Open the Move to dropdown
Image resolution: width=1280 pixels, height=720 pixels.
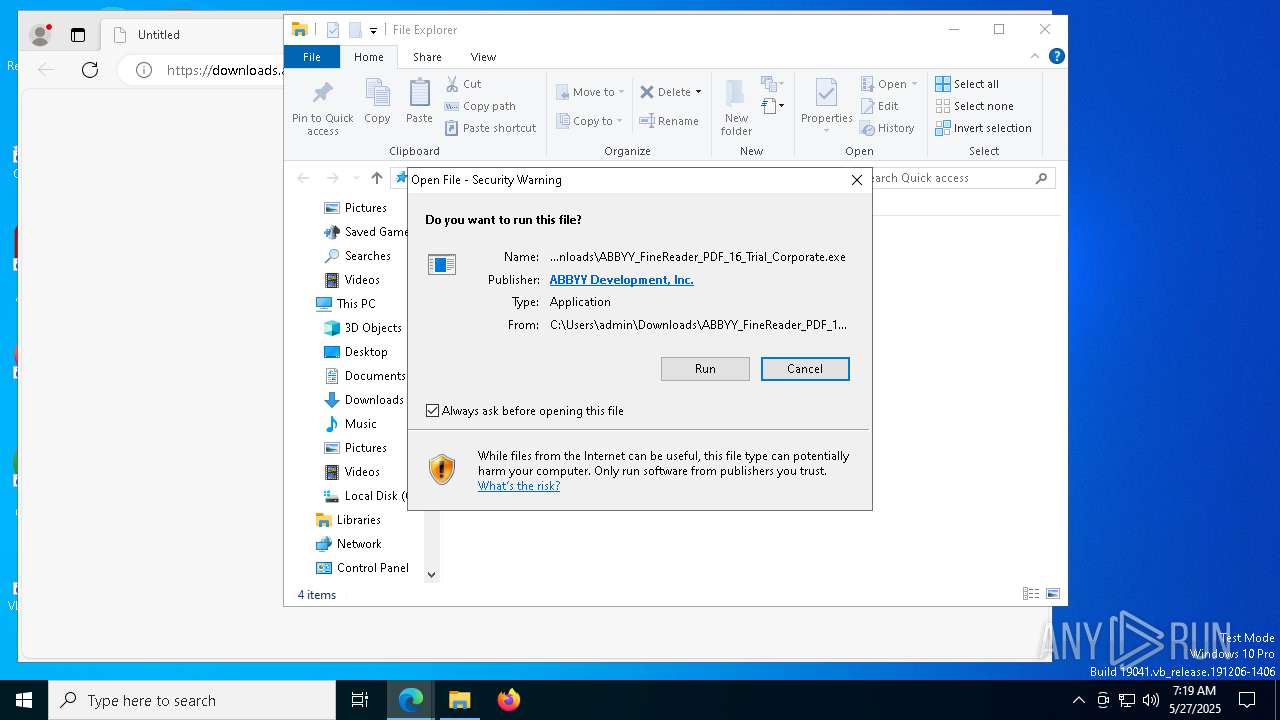click(x=590, y=92)
